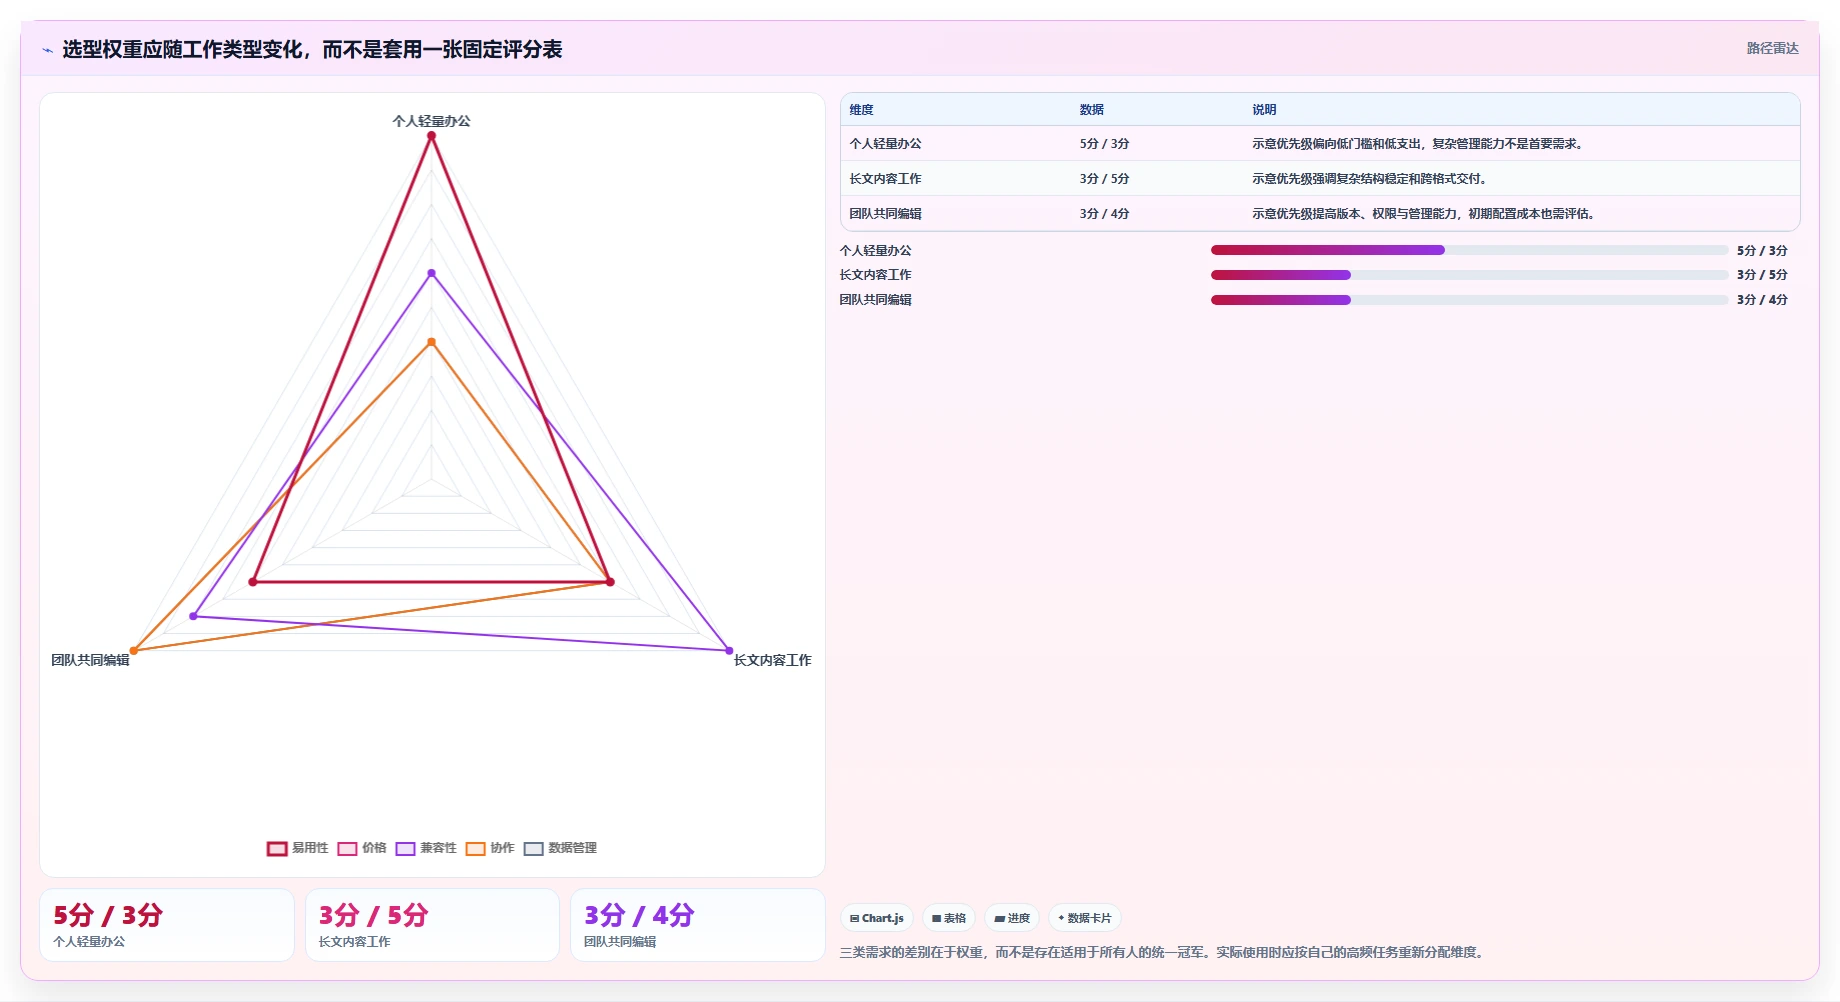Toggle the 易用性 legend series
1840x1002 pixels.
coord(297,848)
